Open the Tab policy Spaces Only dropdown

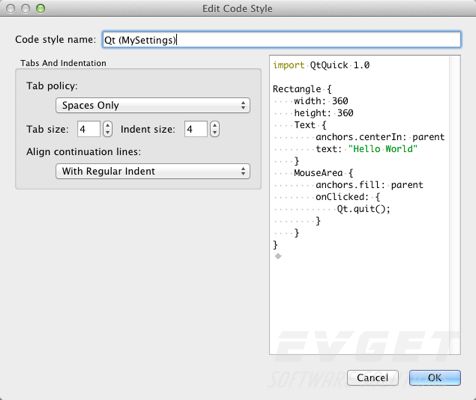[x=153, y=105]
